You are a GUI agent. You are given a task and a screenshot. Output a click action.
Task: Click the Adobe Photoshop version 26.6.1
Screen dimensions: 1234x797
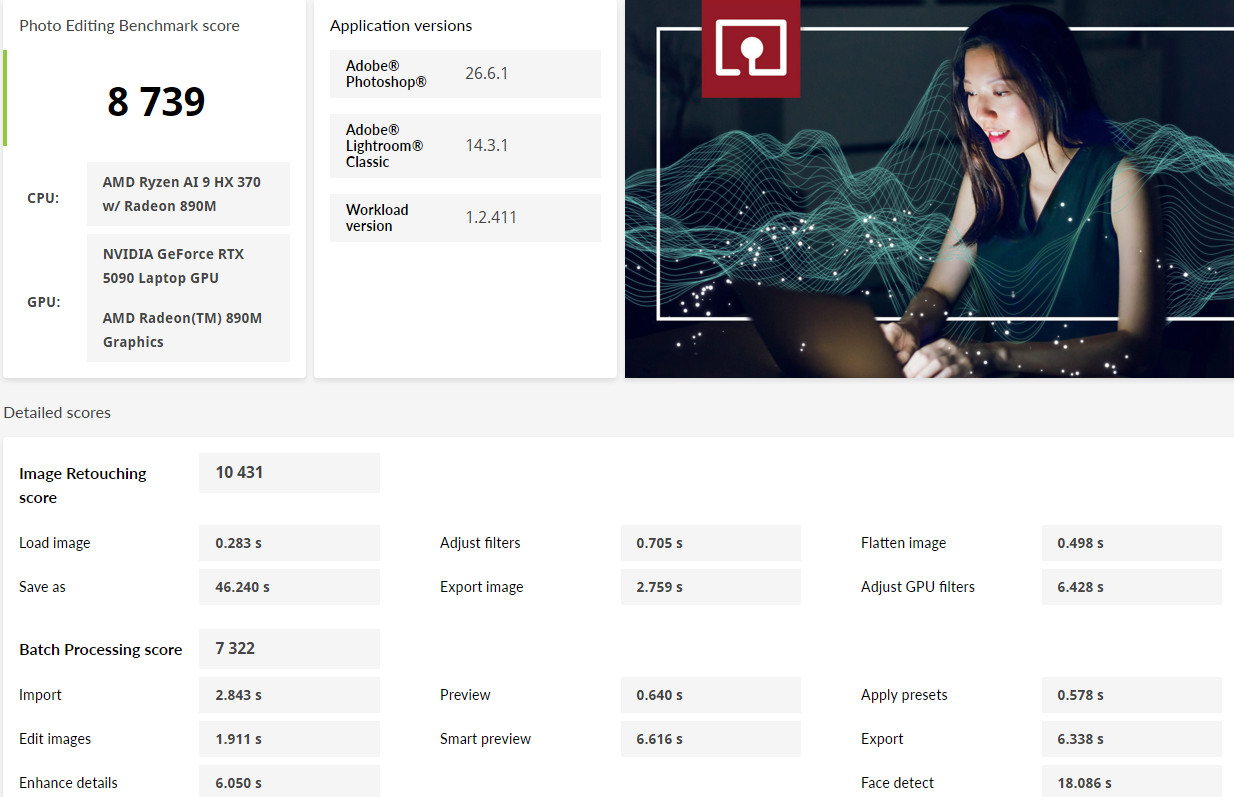tap(487, 73)
